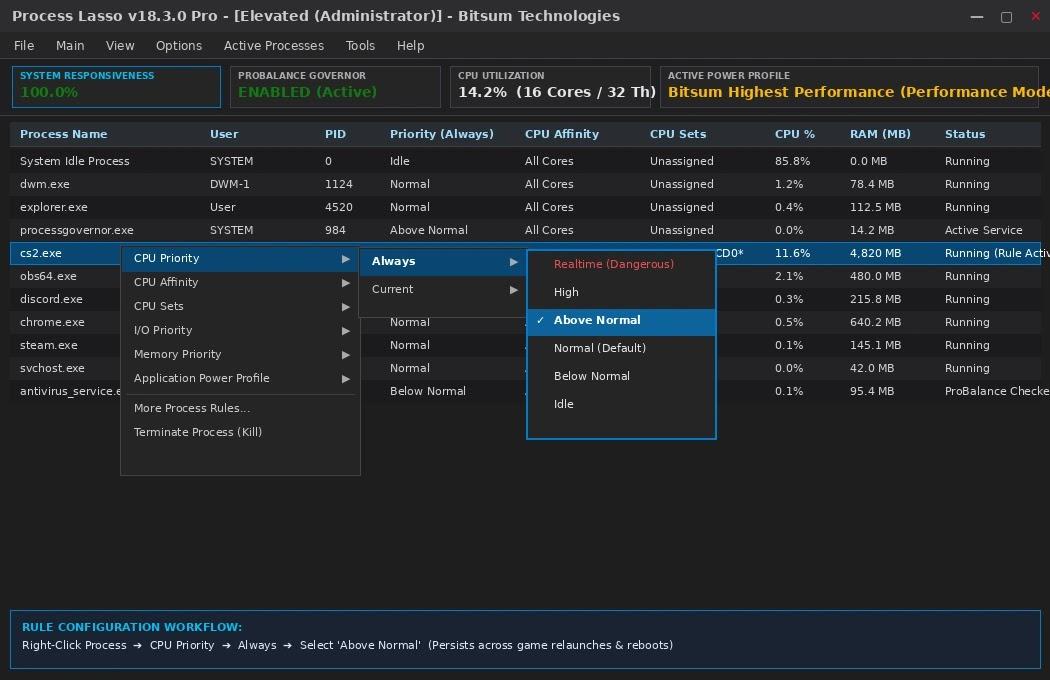Open More Process Rules... entry
Screen dimensions: 1050x680
pyautogui.click(x=240, y=409)
